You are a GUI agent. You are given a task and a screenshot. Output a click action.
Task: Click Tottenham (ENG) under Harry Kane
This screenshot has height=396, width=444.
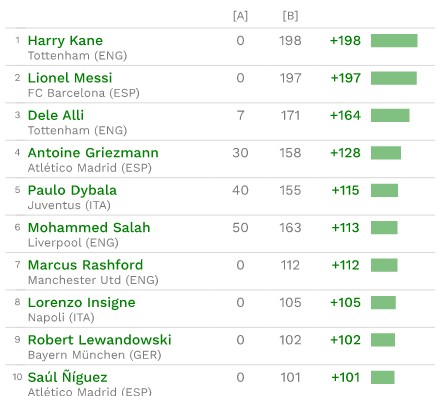tap(78, 56)
